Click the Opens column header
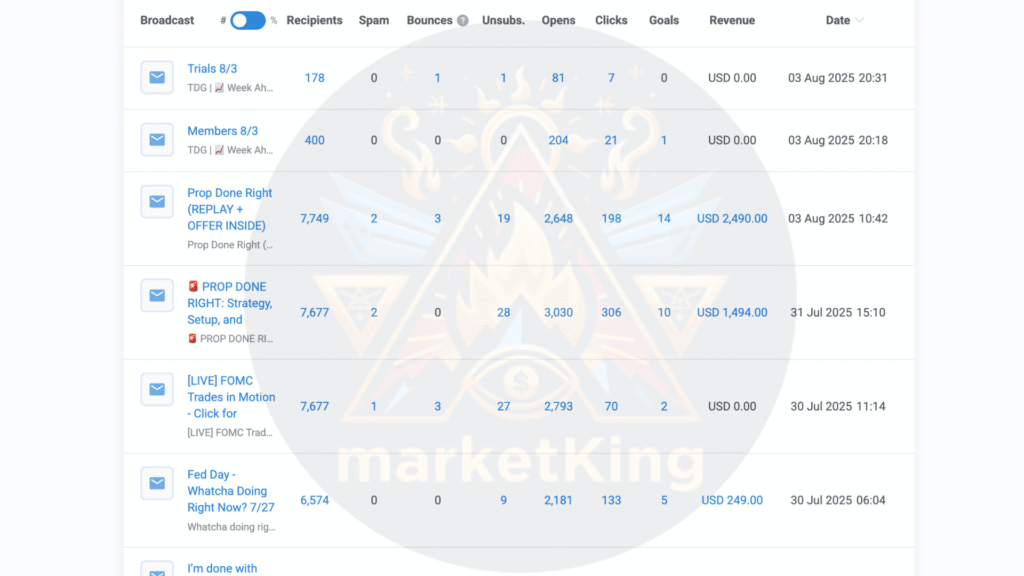Image resolution: width=1024 pixels, height=576 pixels. [558, 20]
